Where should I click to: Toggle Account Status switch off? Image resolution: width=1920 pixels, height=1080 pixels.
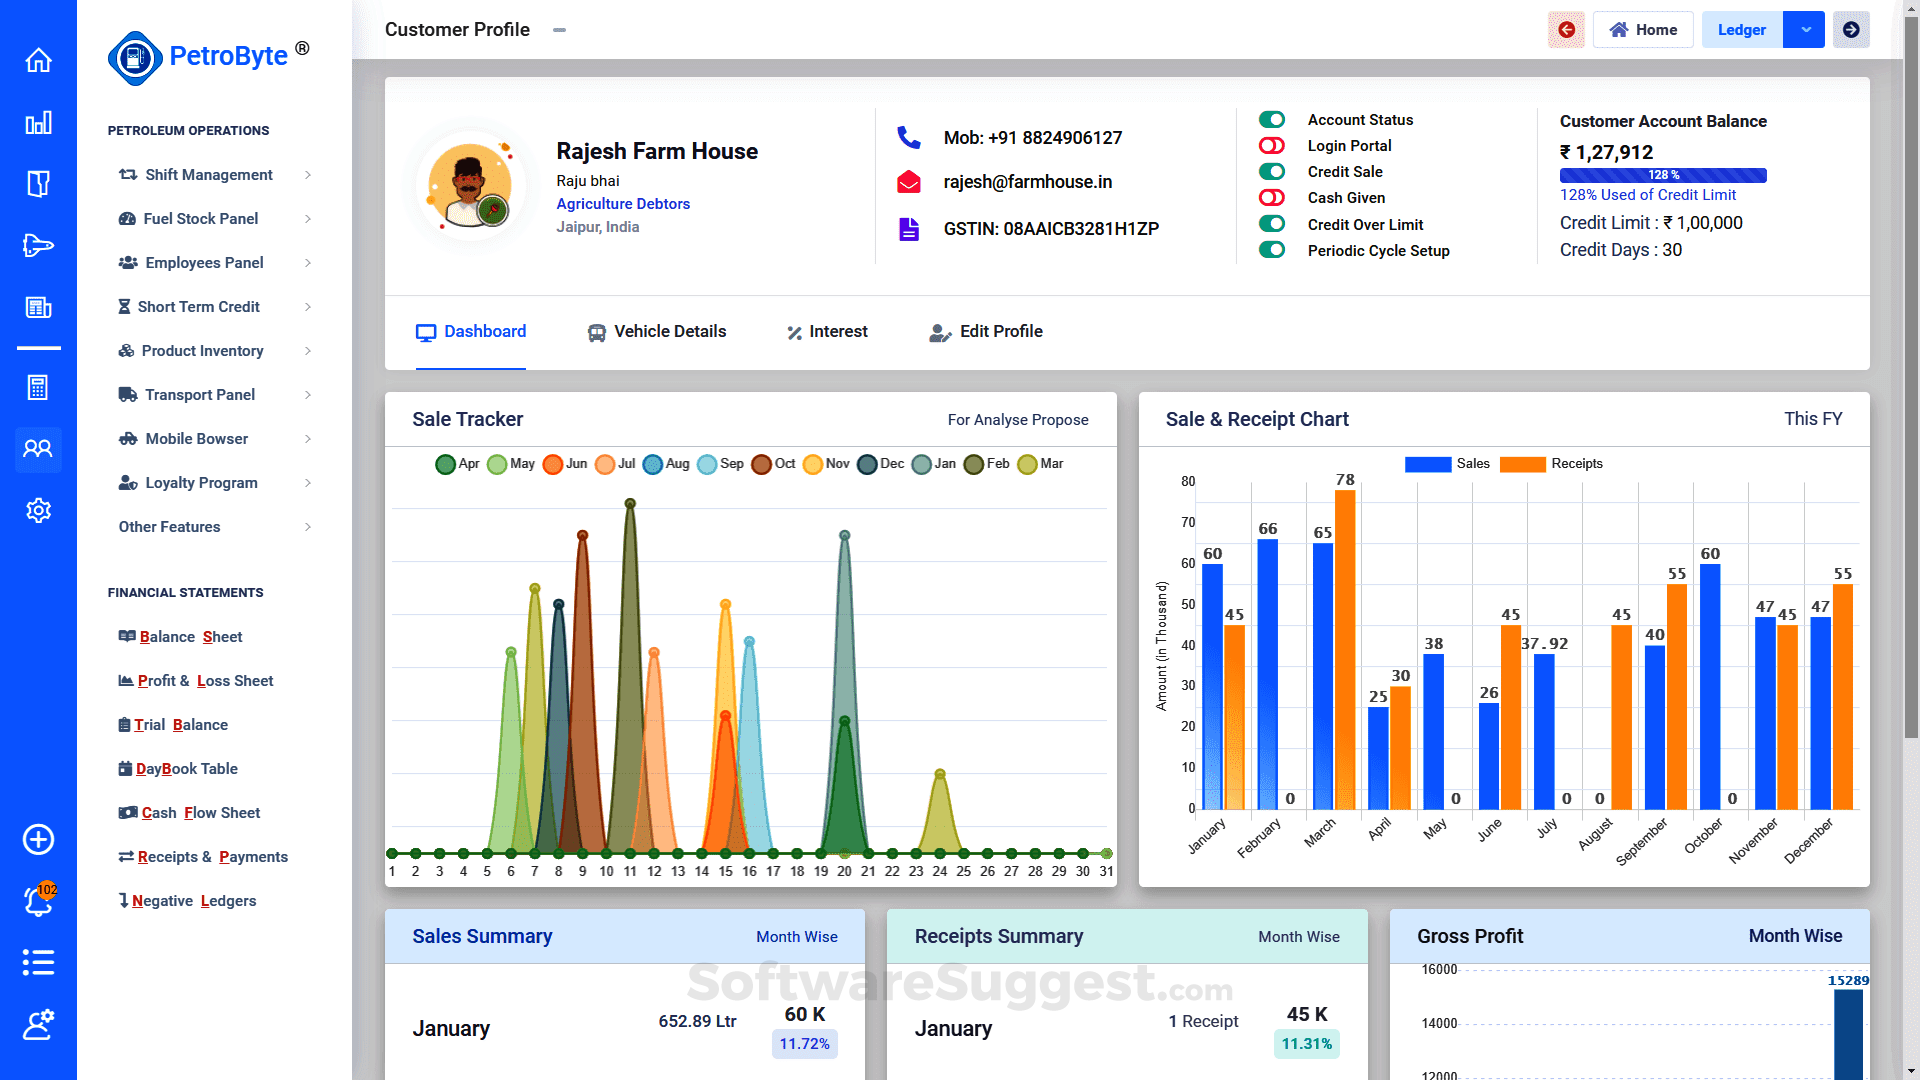tap(1272, 120)
